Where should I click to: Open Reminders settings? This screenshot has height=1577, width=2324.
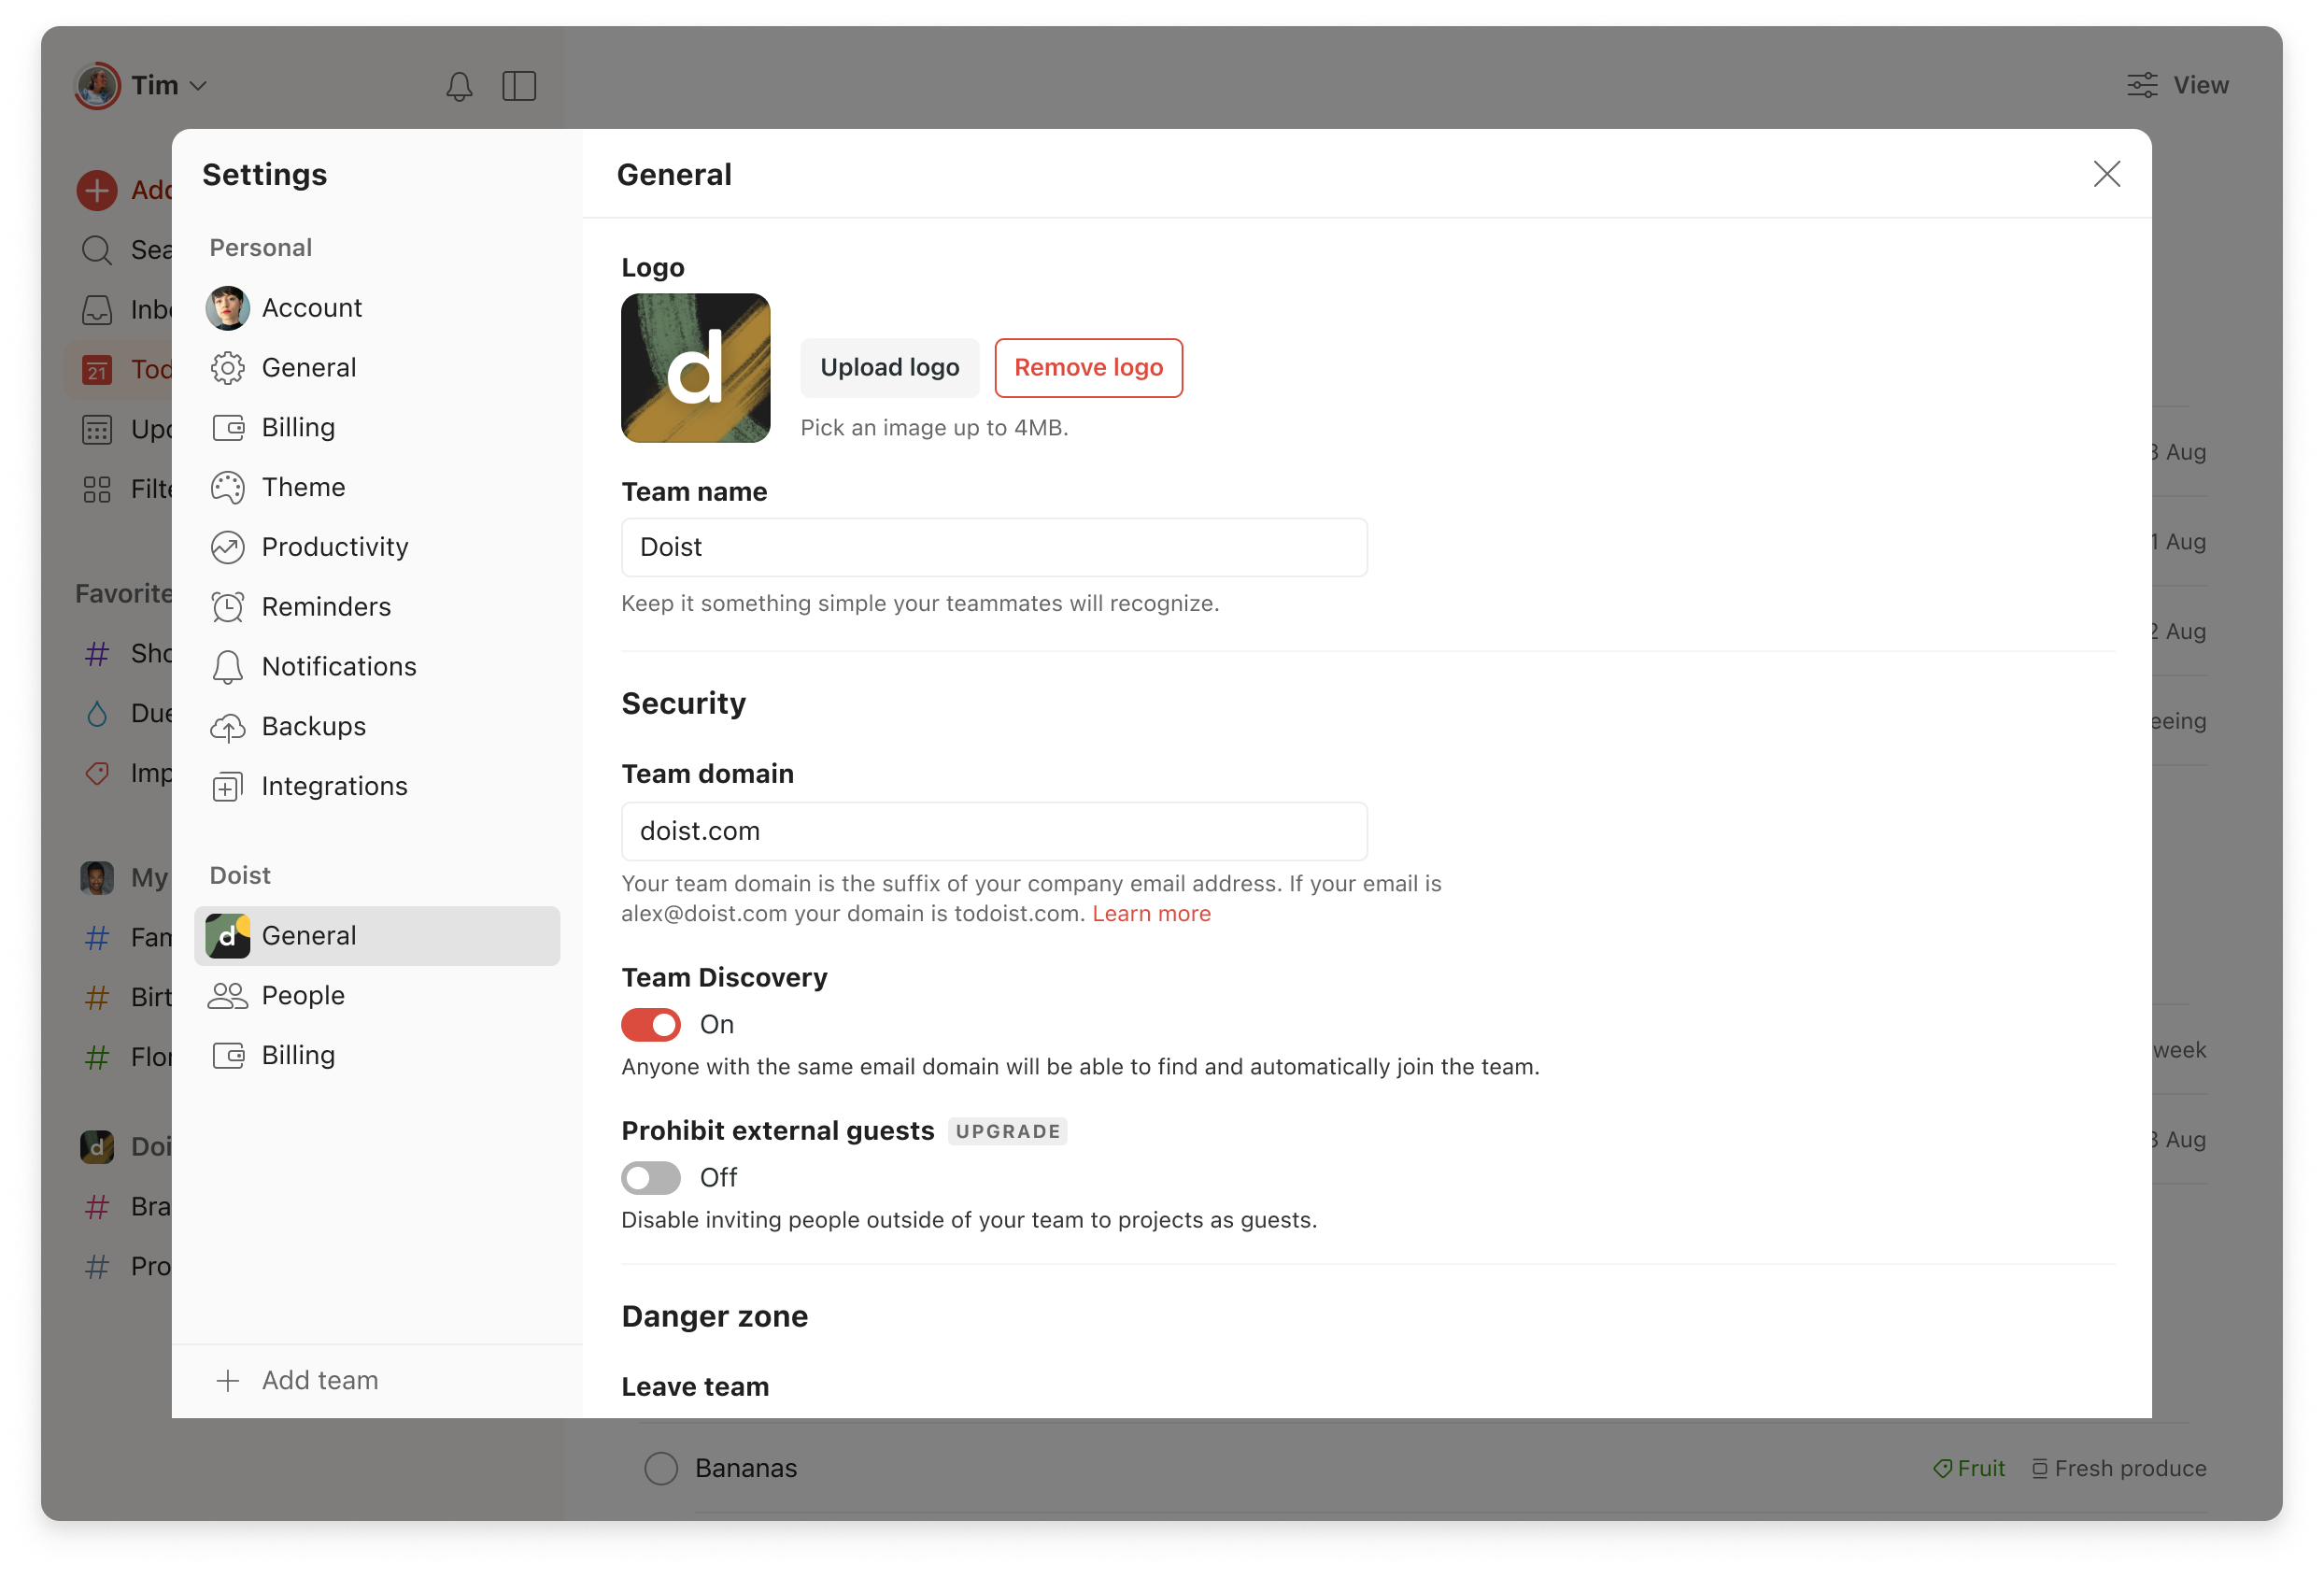coord(326,606)
